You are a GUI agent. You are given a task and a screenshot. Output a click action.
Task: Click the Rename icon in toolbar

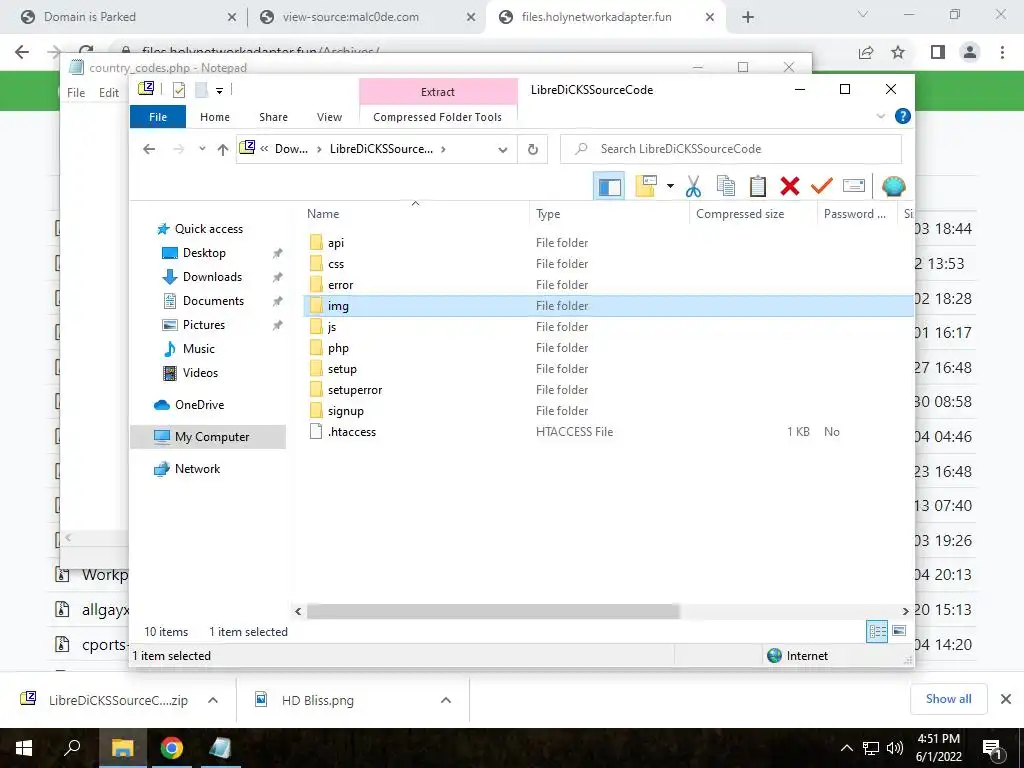(854, 186)
